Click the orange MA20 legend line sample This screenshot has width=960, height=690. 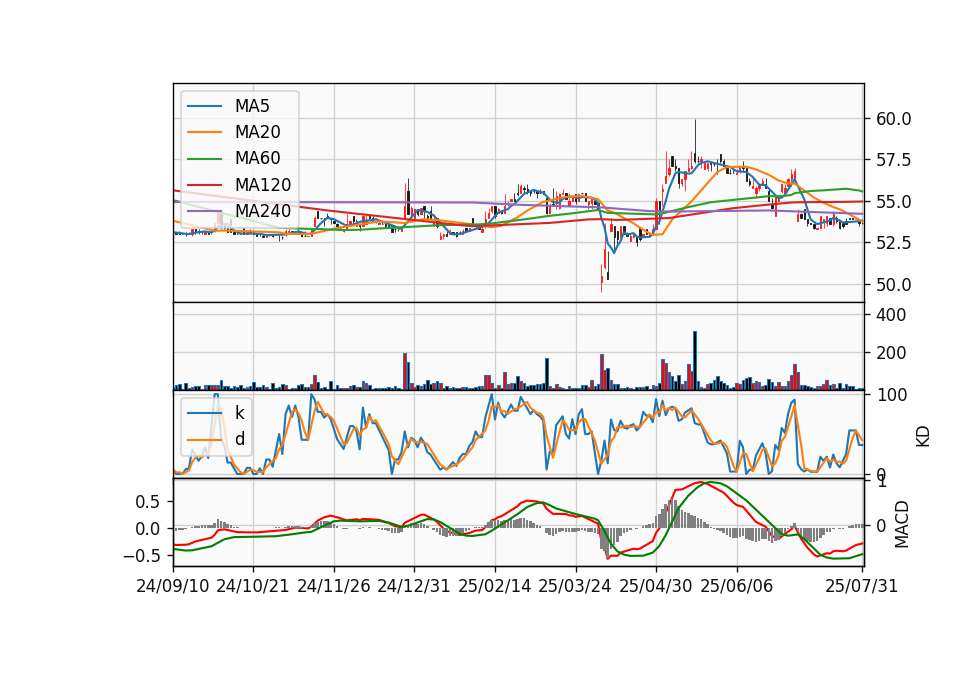pyautogui.click(x=204, y=132)
